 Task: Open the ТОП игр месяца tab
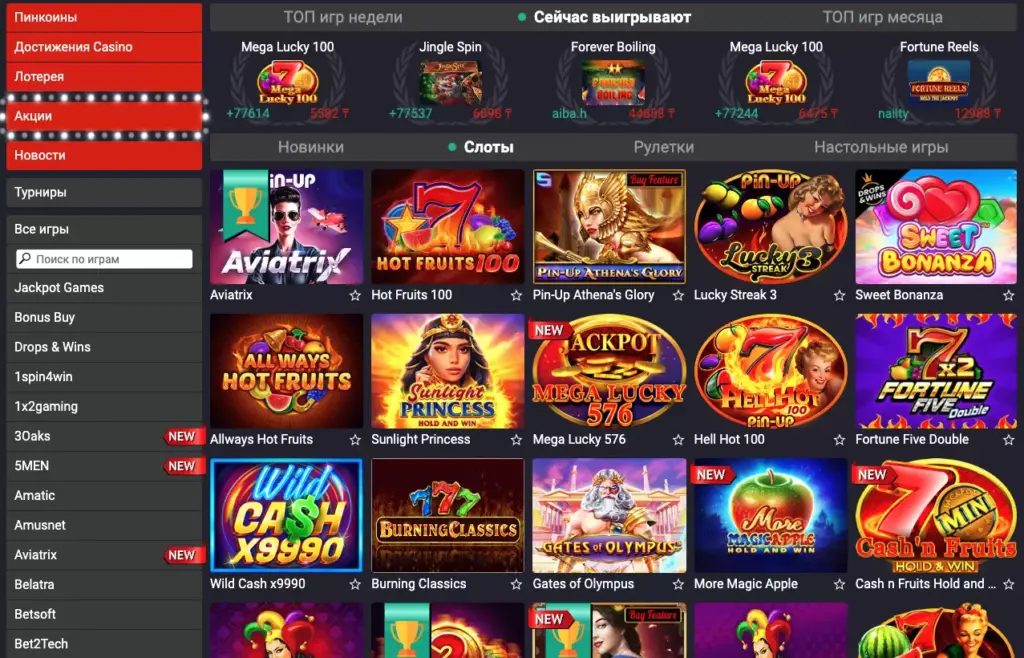[x=882, y=18]
